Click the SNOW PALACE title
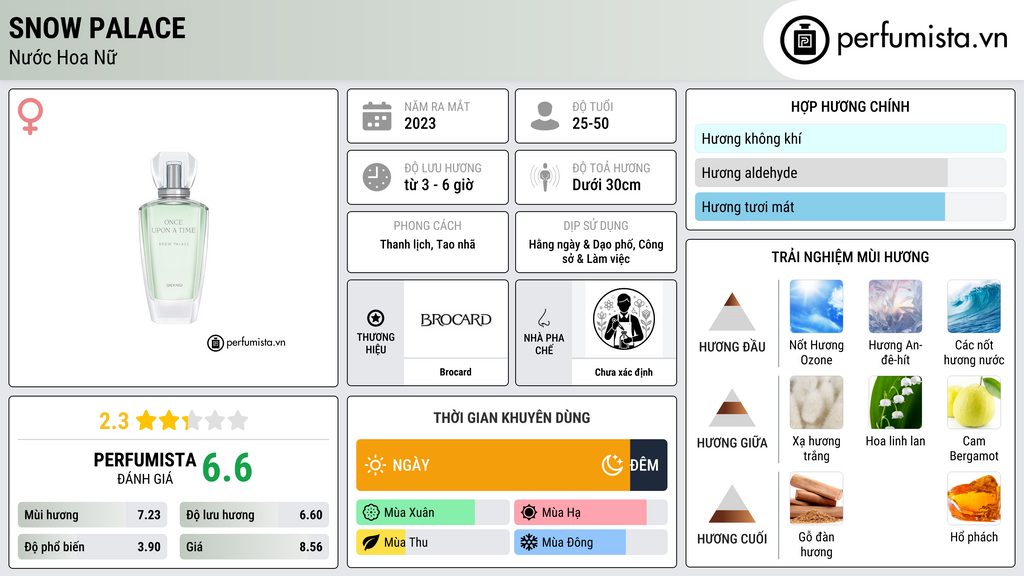 [x=97, y=28]
